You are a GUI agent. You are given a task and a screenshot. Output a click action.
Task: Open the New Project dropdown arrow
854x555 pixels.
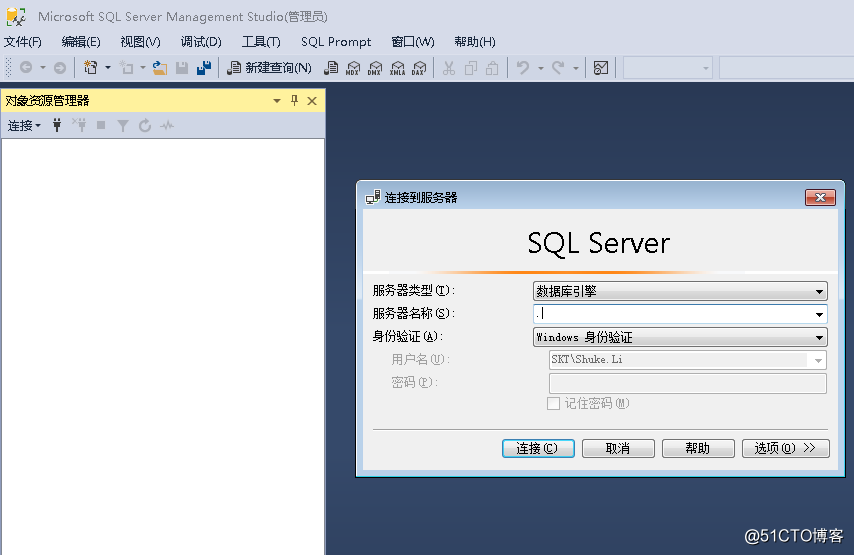pos(108,68)
